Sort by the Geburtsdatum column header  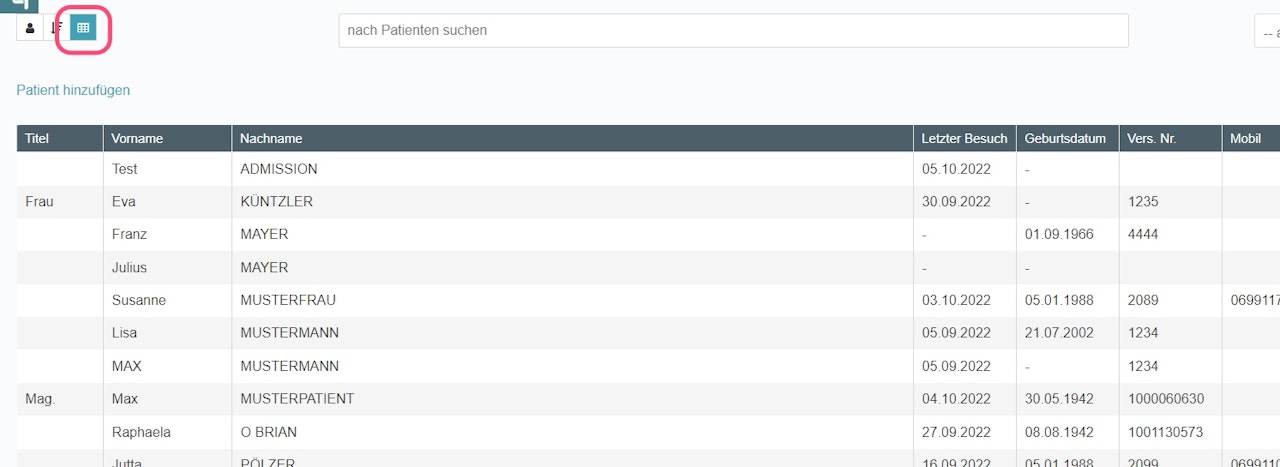point(1063,139)
